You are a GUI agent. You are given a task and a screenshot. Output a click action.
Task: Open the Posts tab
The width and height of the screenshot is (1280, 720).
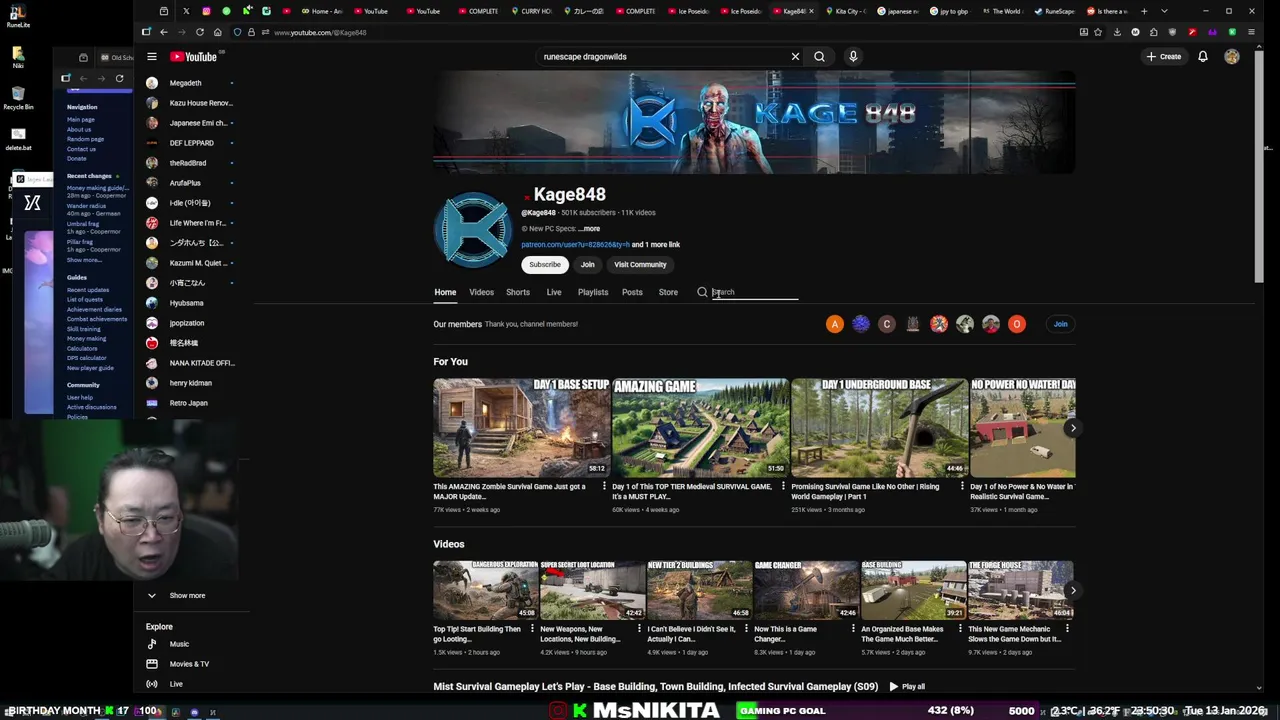pos(632,292)
